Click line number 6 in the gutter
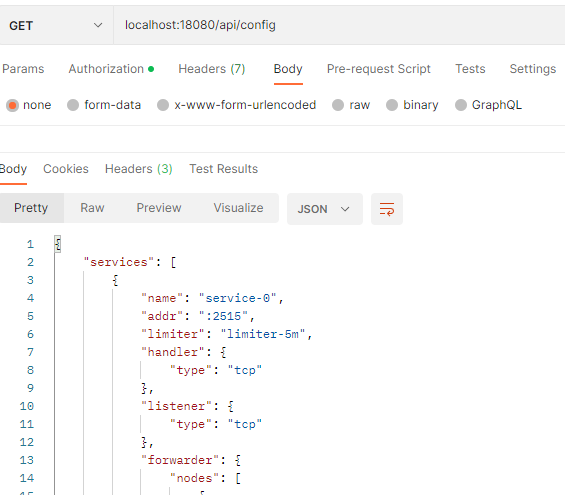This screenshot has width=565, height=495. coord(30,334)
